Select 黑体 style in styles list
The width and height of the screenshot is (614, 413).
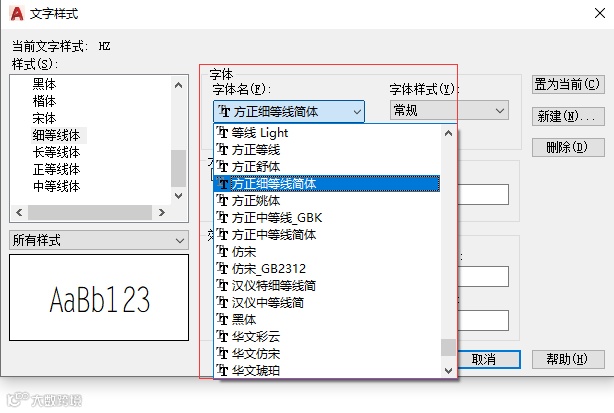pos(44,84)
